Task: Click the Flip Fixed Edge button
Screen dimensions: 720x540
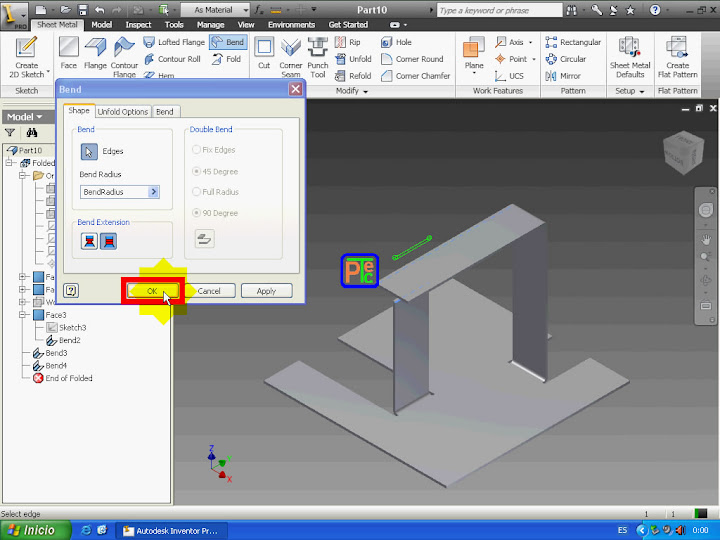Action: tap(204, 239)
